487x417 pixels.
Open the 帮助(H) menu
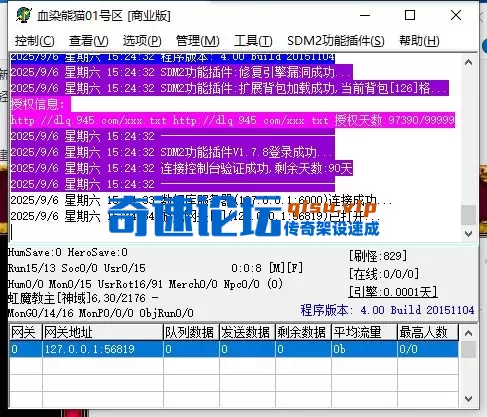(x=419, y=41)
